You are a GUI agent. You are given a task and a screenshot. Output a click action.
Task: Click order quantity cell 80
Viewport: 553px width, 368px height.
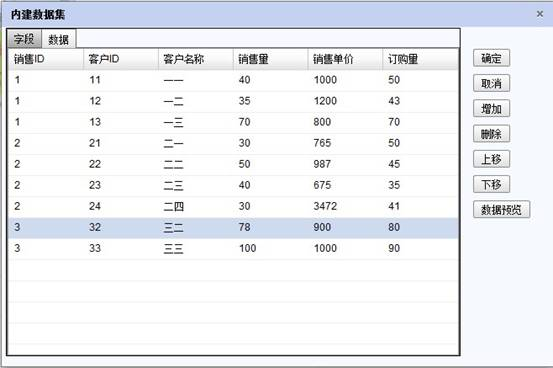coord(420,227)
